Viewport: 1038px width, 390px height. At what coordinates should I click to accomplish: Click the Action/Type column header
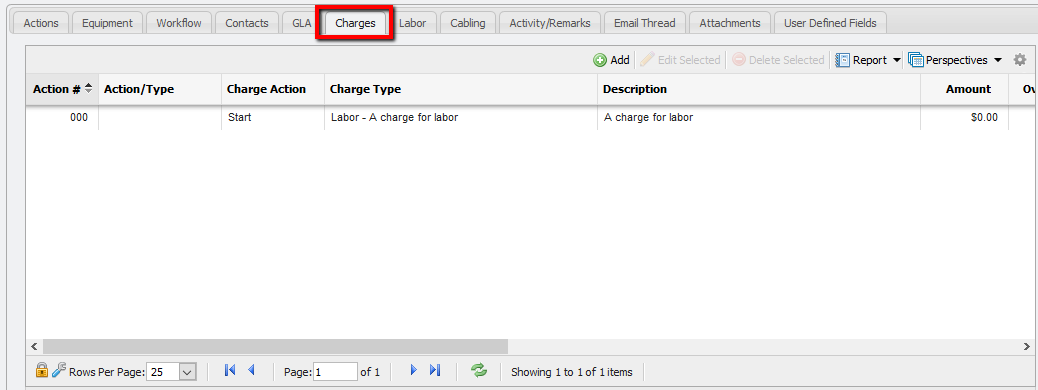pyautogui.click(x=160, y=89)
